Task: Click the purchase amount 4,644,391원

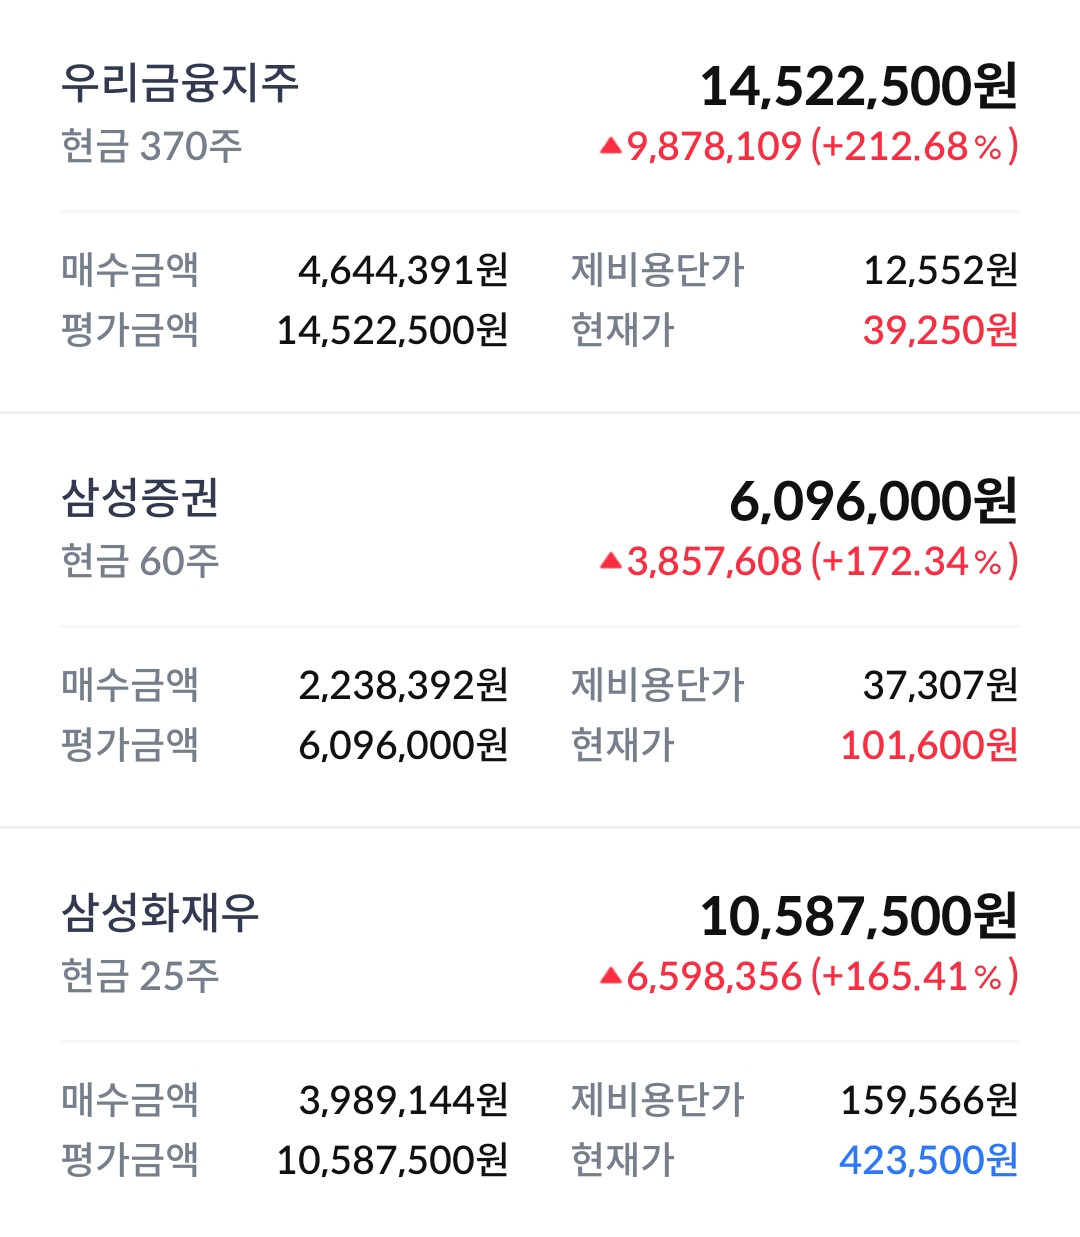Action: [404, 270]
